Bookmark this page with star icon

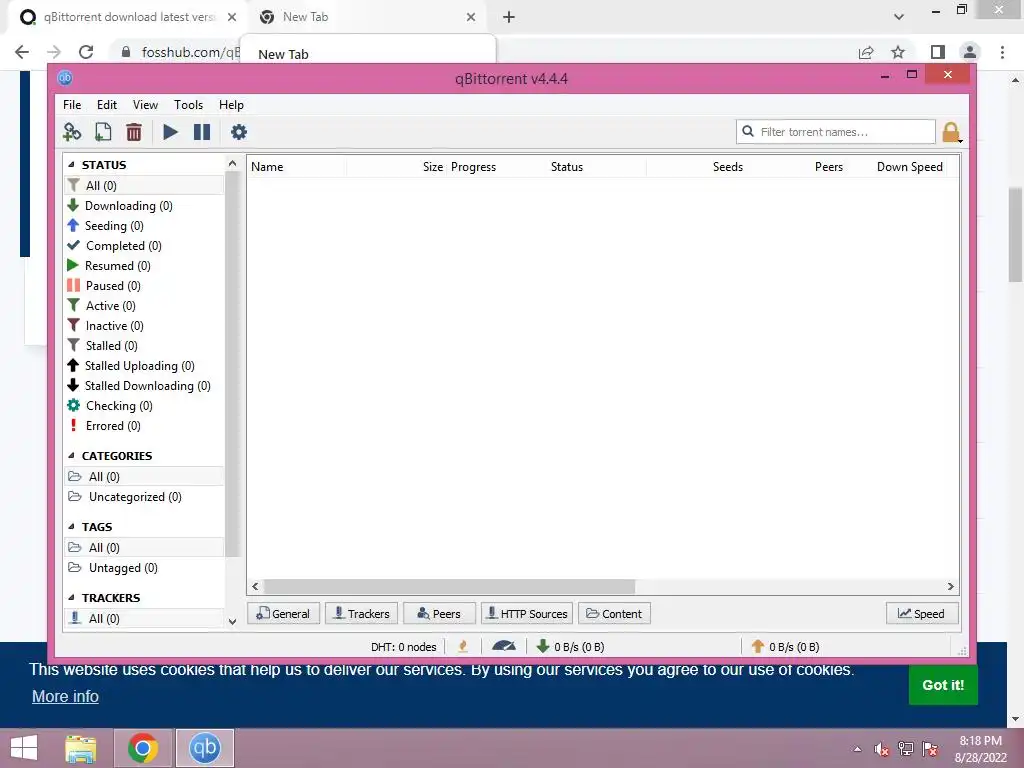click(898, 52)
